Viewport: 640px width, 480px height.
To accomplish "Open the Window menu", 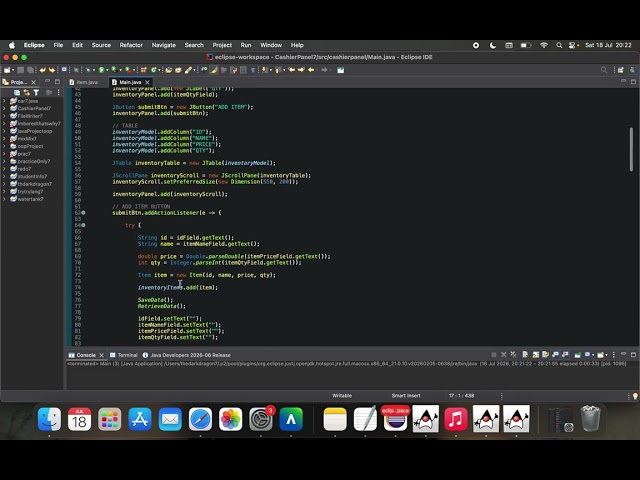I will point(271,45).
